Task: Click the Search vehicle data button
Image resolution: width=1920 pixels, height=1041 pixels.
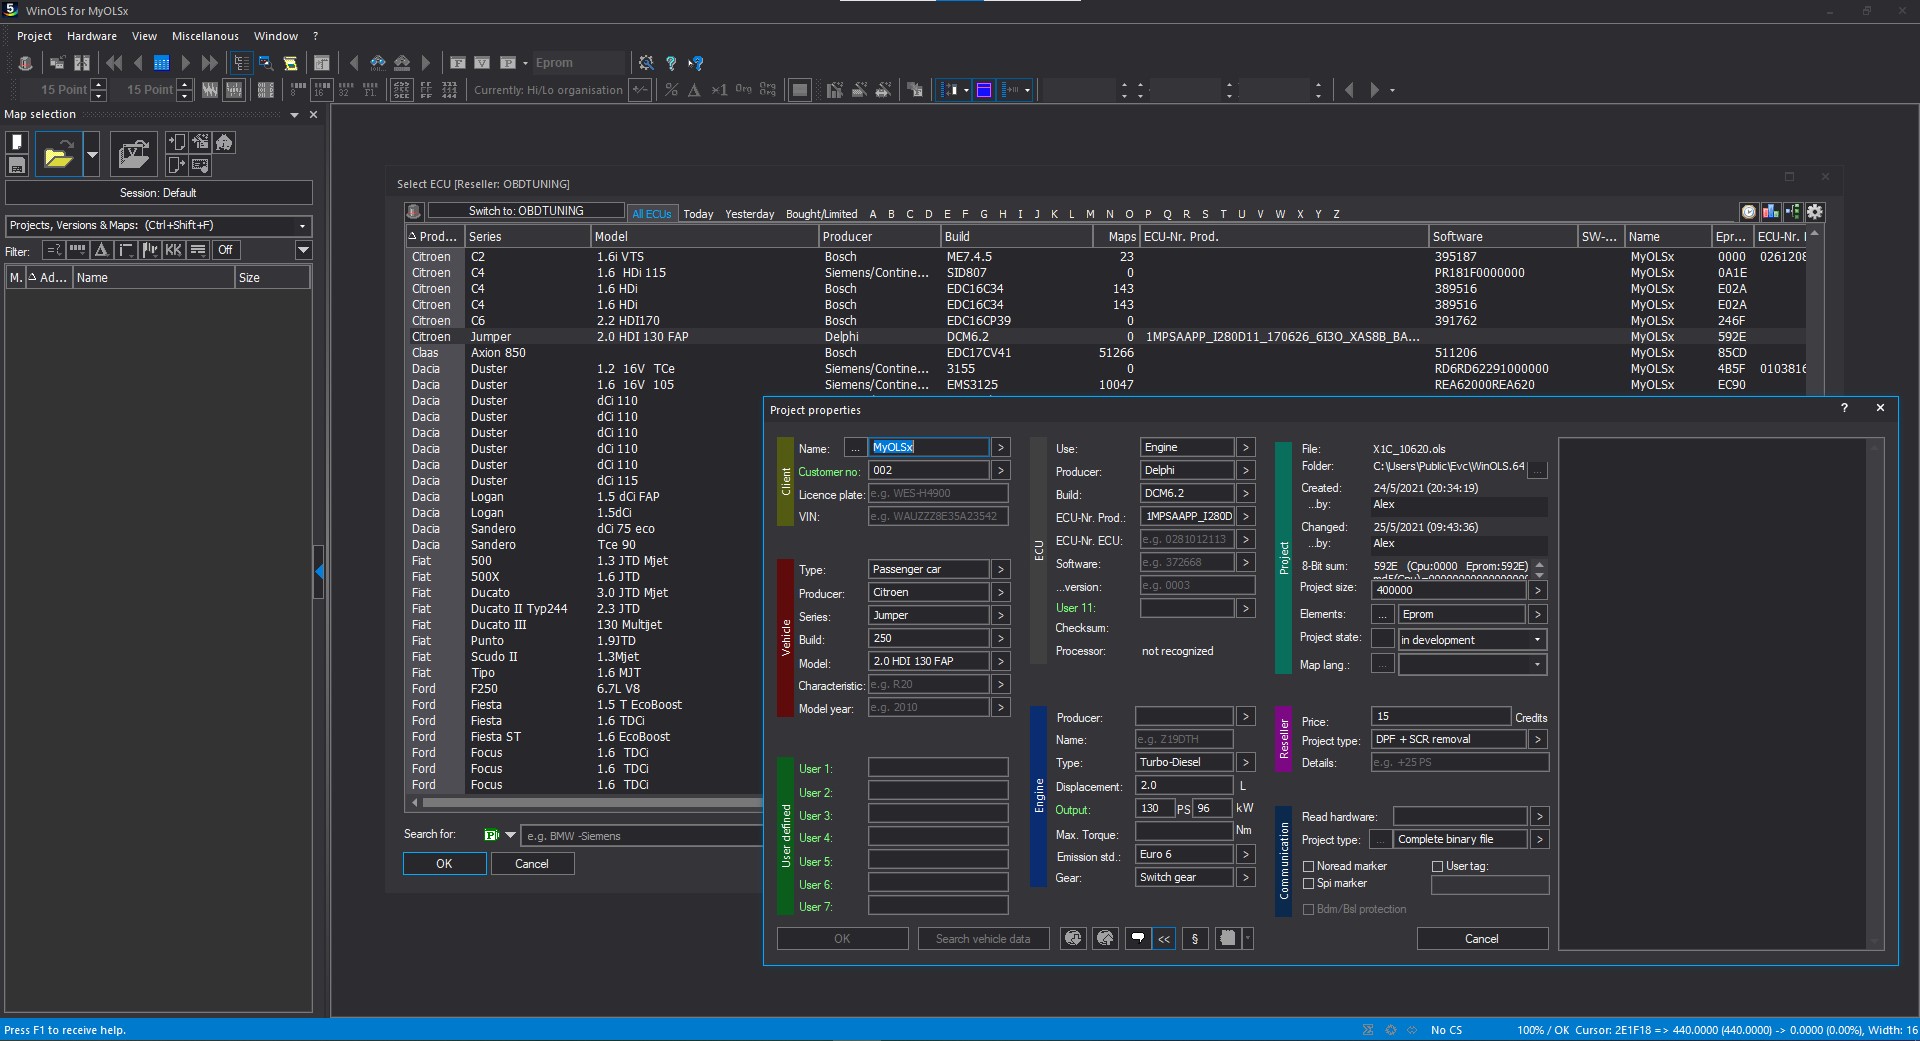Action: (982, 939)
